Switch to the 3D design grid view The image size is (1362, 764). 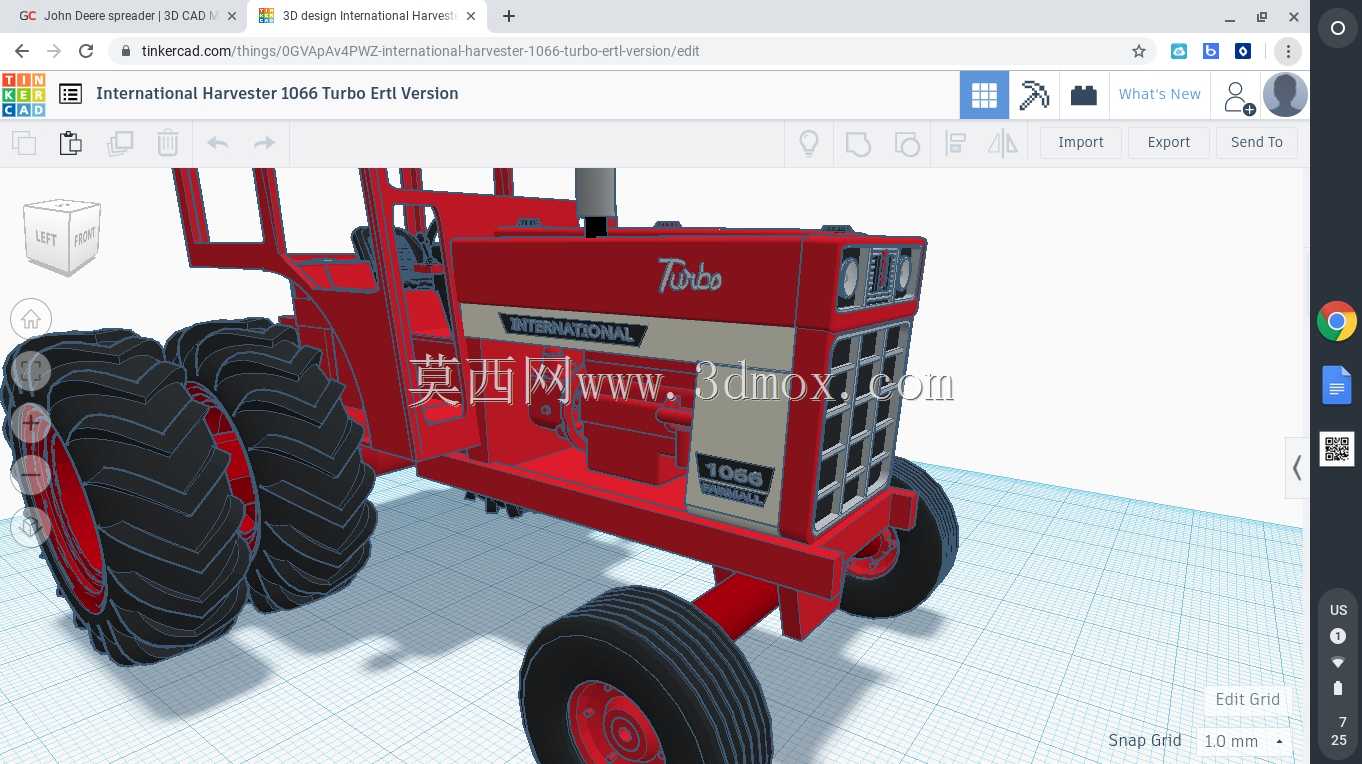pos(984,95)
